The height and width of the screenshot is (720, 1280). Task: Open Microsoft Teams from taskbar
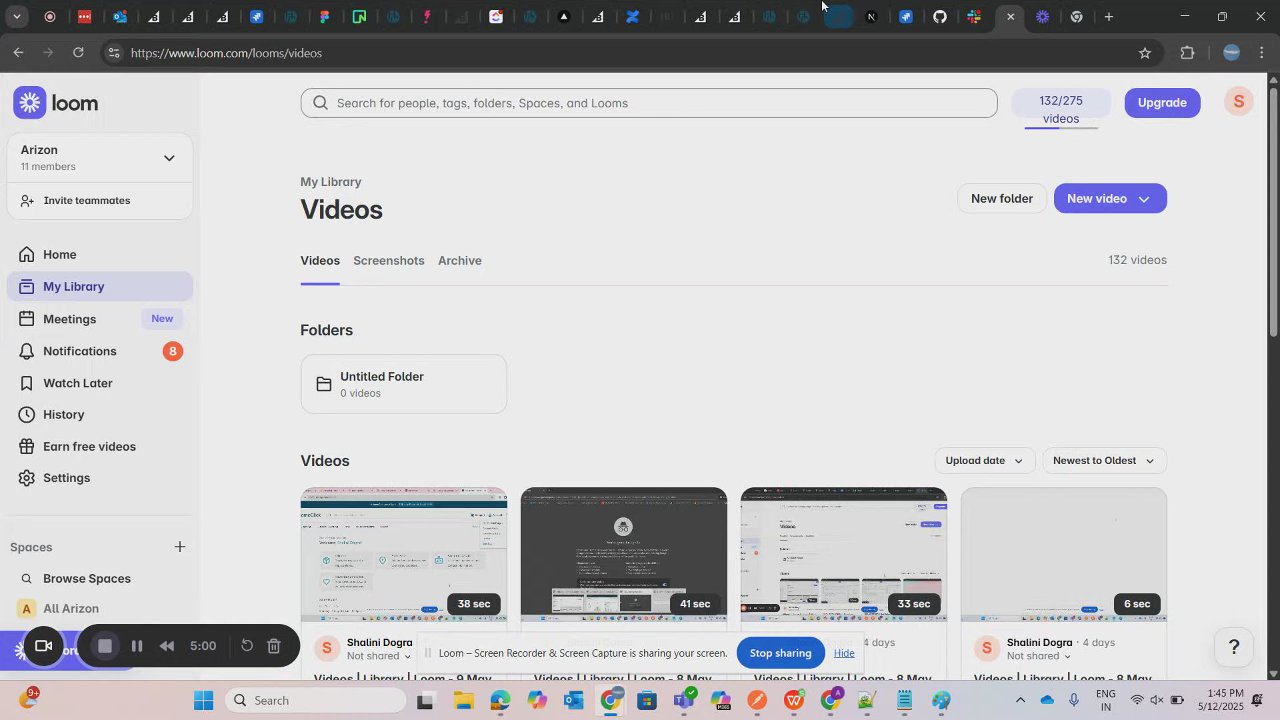(684, 700)
